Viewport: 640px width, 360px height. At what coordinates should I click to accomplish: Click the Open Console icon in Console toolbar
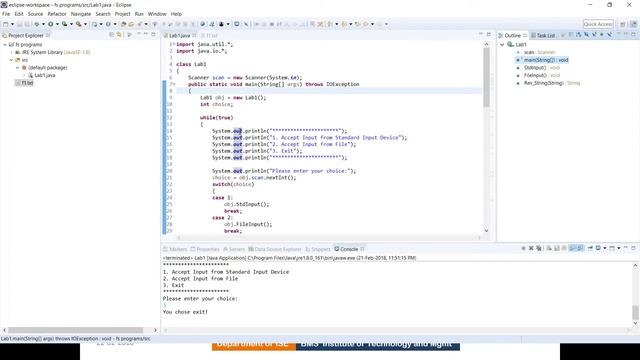tap(612, 248)
